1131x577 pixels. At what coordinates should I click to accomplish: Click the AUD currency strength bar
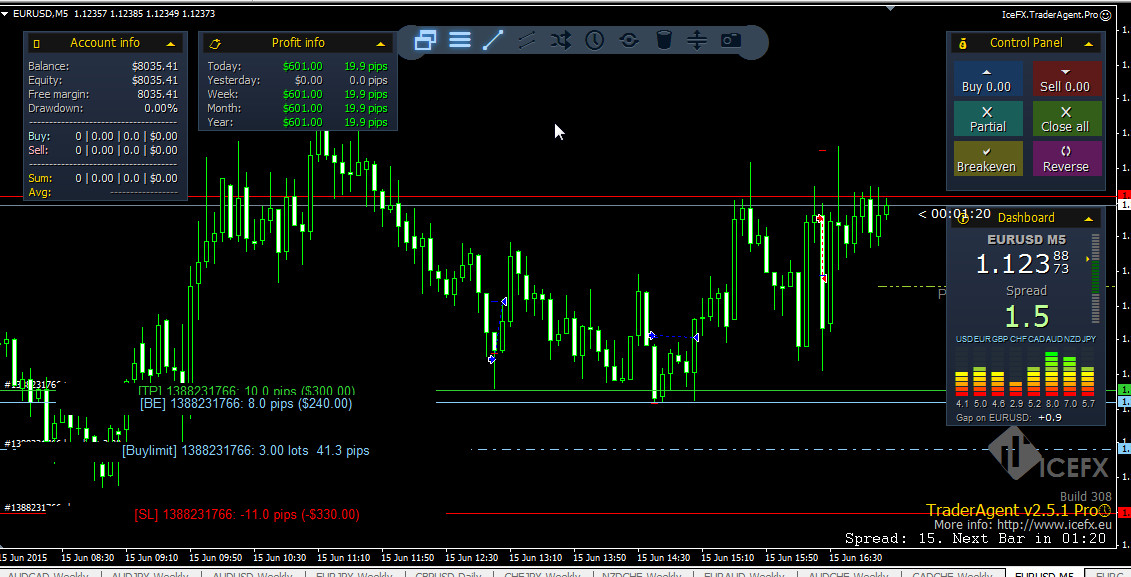click(1052, 374)
